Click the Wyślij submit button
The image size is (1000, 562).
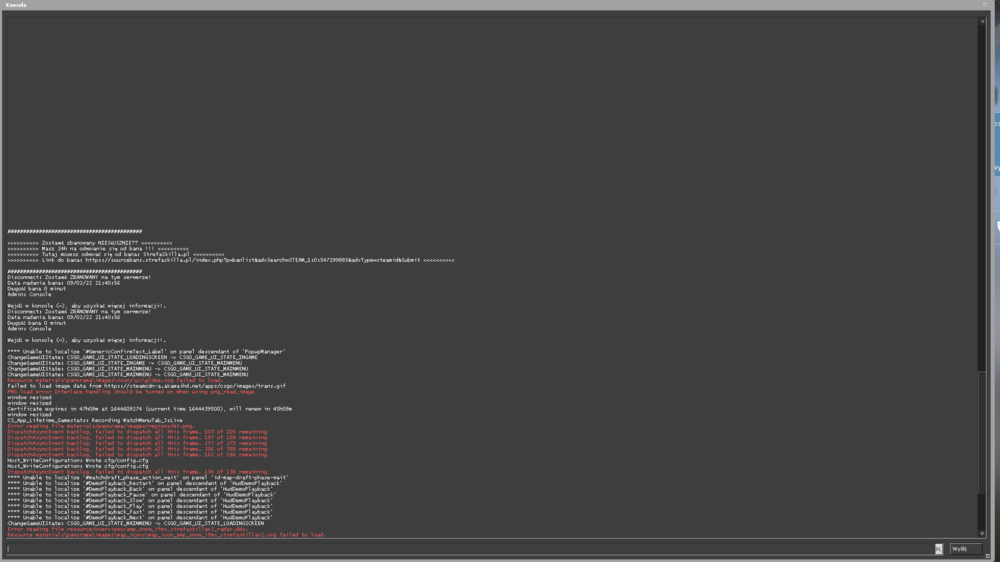pos(964,549)
